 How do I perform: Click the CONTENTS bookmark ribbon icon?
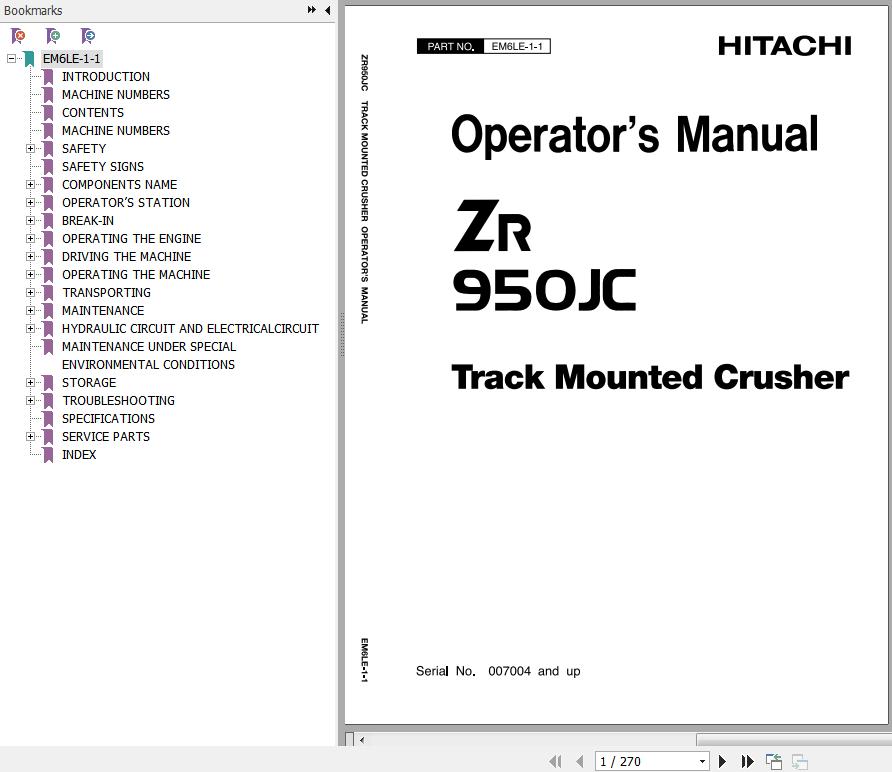(x=48, y=113)
